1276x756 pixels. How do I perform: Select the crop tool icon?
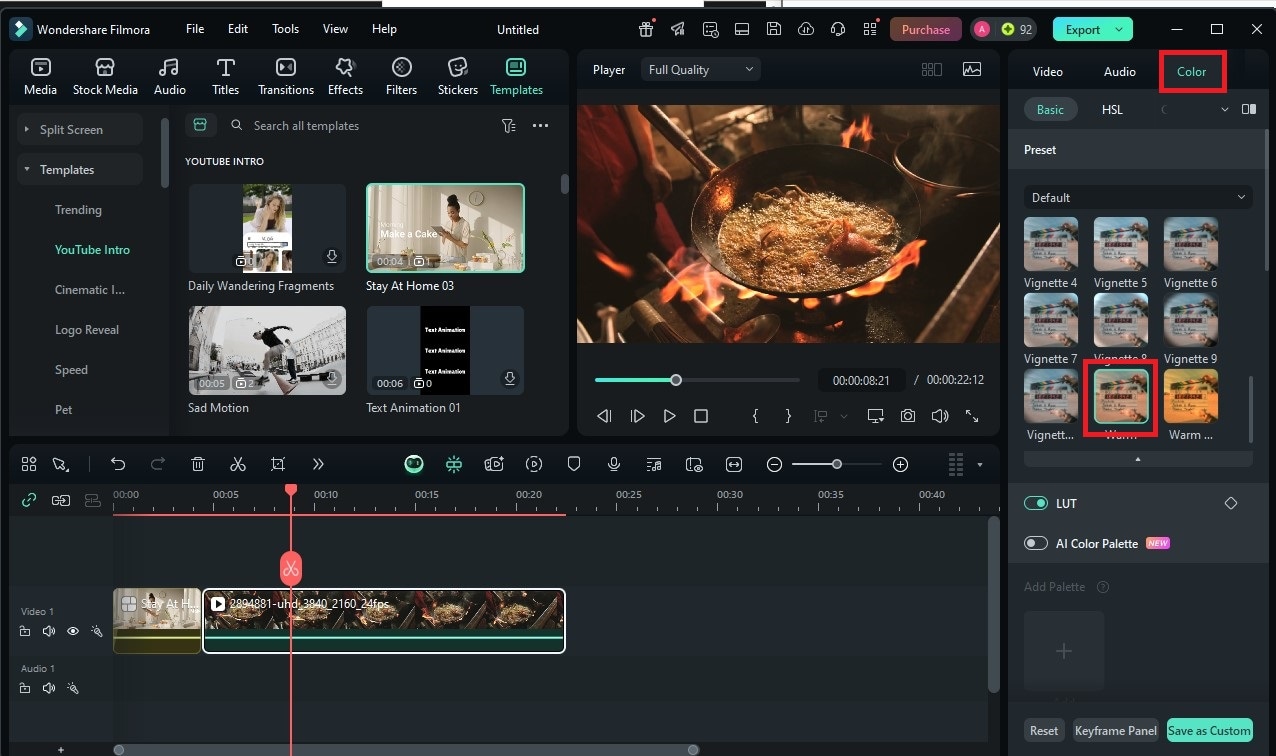[x=278, y=464]
